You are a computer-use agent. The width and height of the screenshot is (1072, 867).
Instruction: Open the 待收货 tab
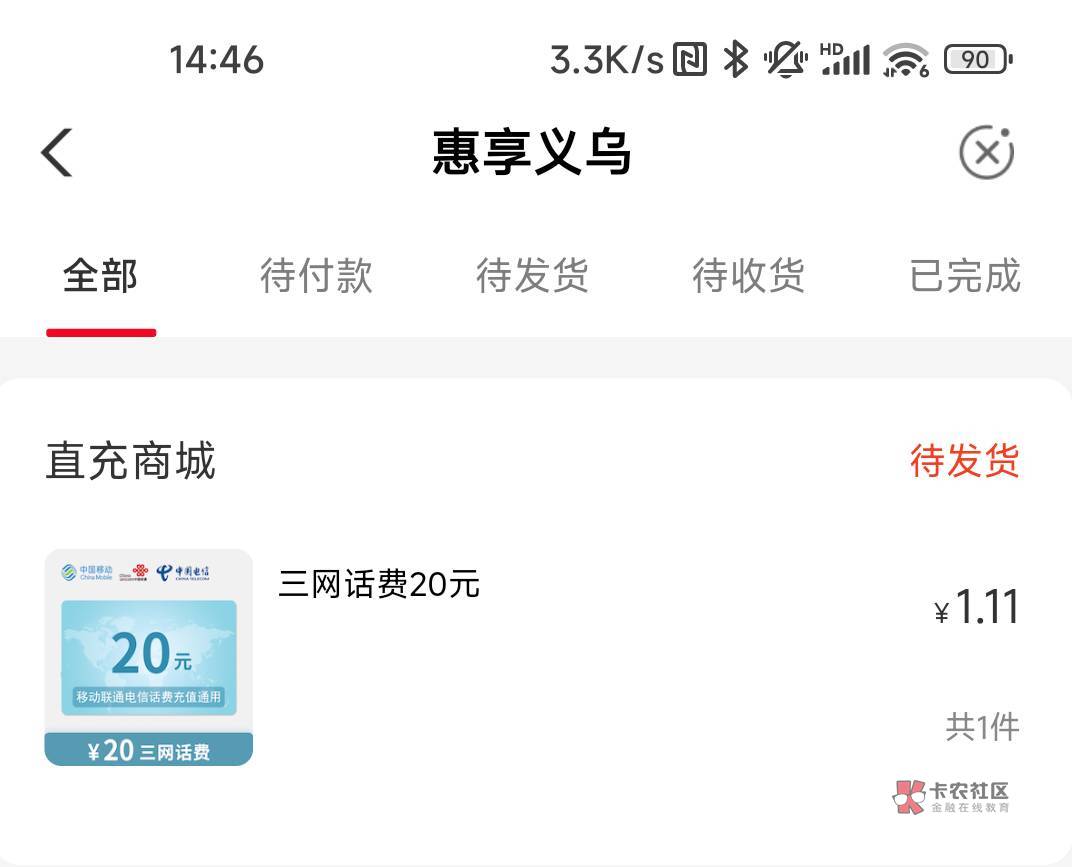pyautogui.click(x=749, y=276)
